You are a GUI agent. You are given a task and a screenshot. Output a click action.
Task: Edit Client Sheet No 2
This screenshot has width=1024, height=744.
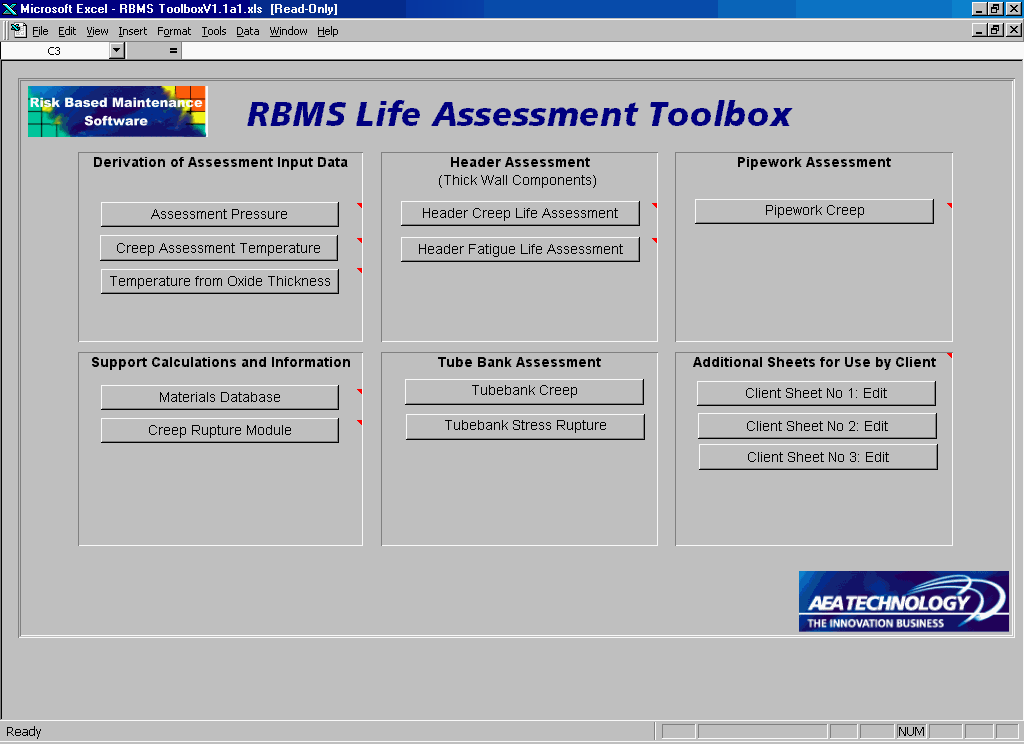tap(817, 426)
